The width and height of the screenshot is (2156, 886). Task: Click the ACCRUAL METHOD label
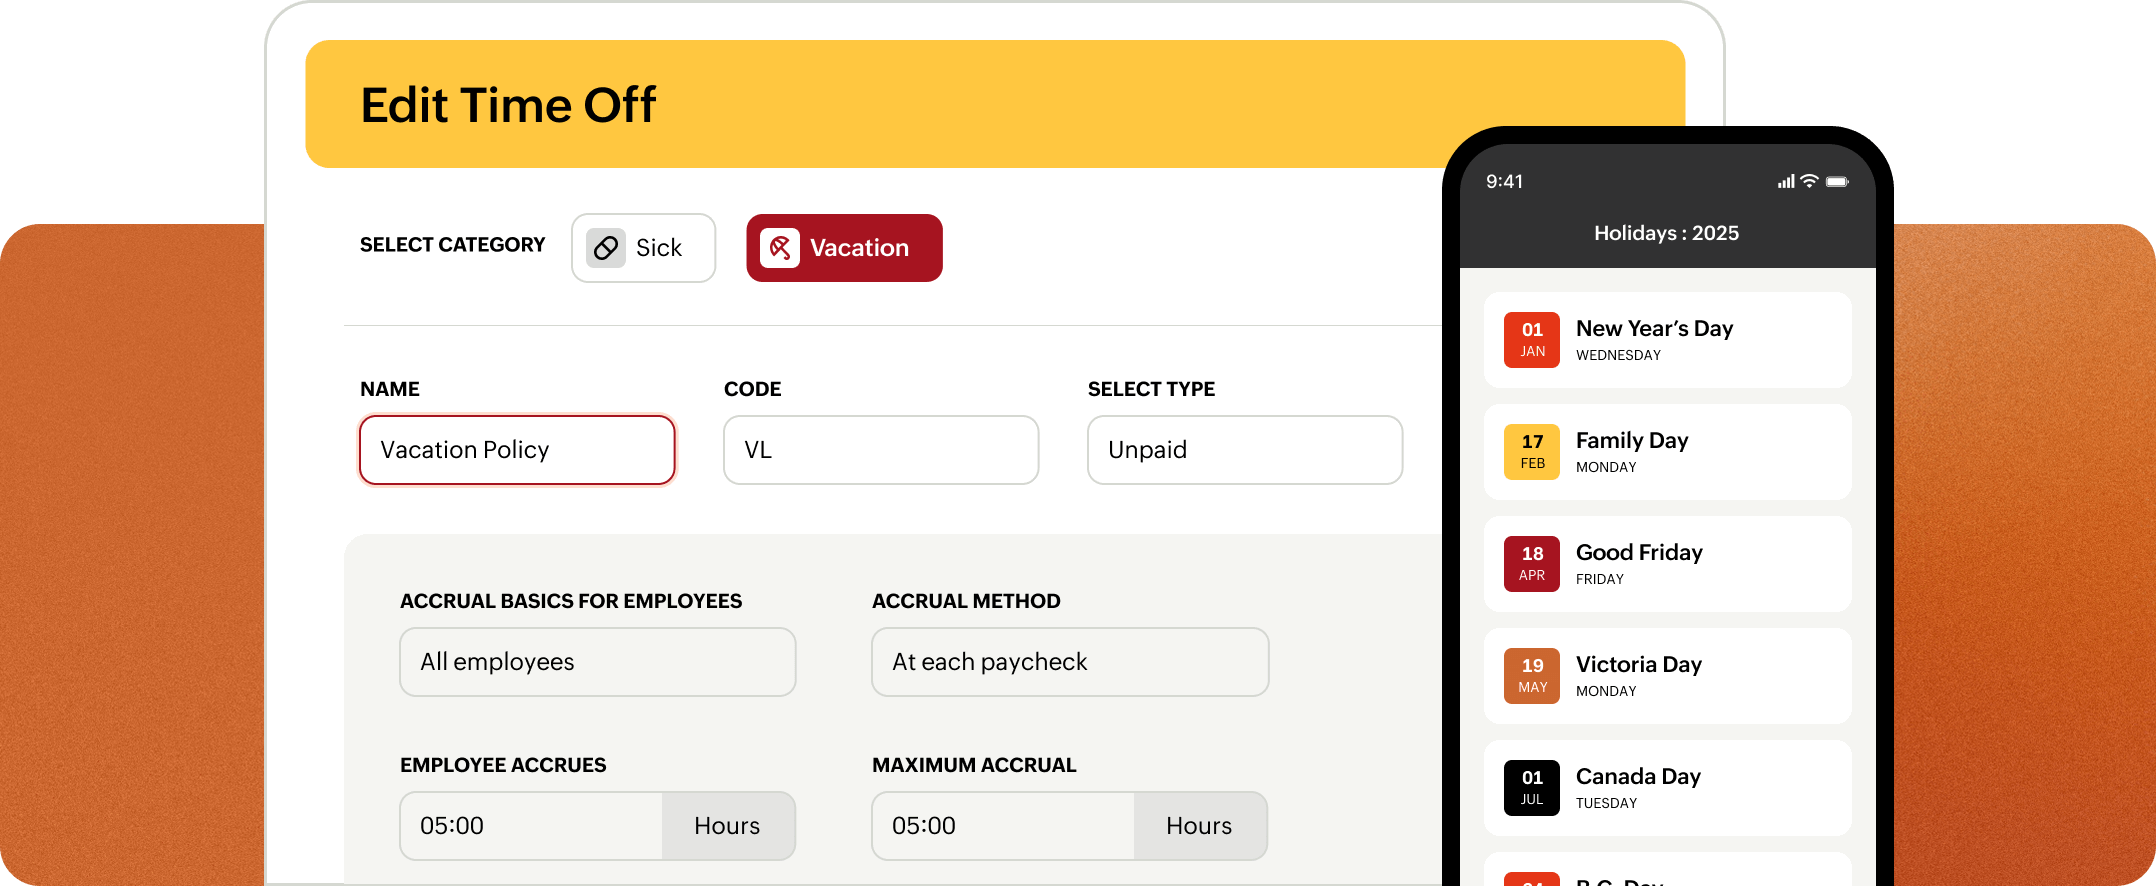coord(966,601)
